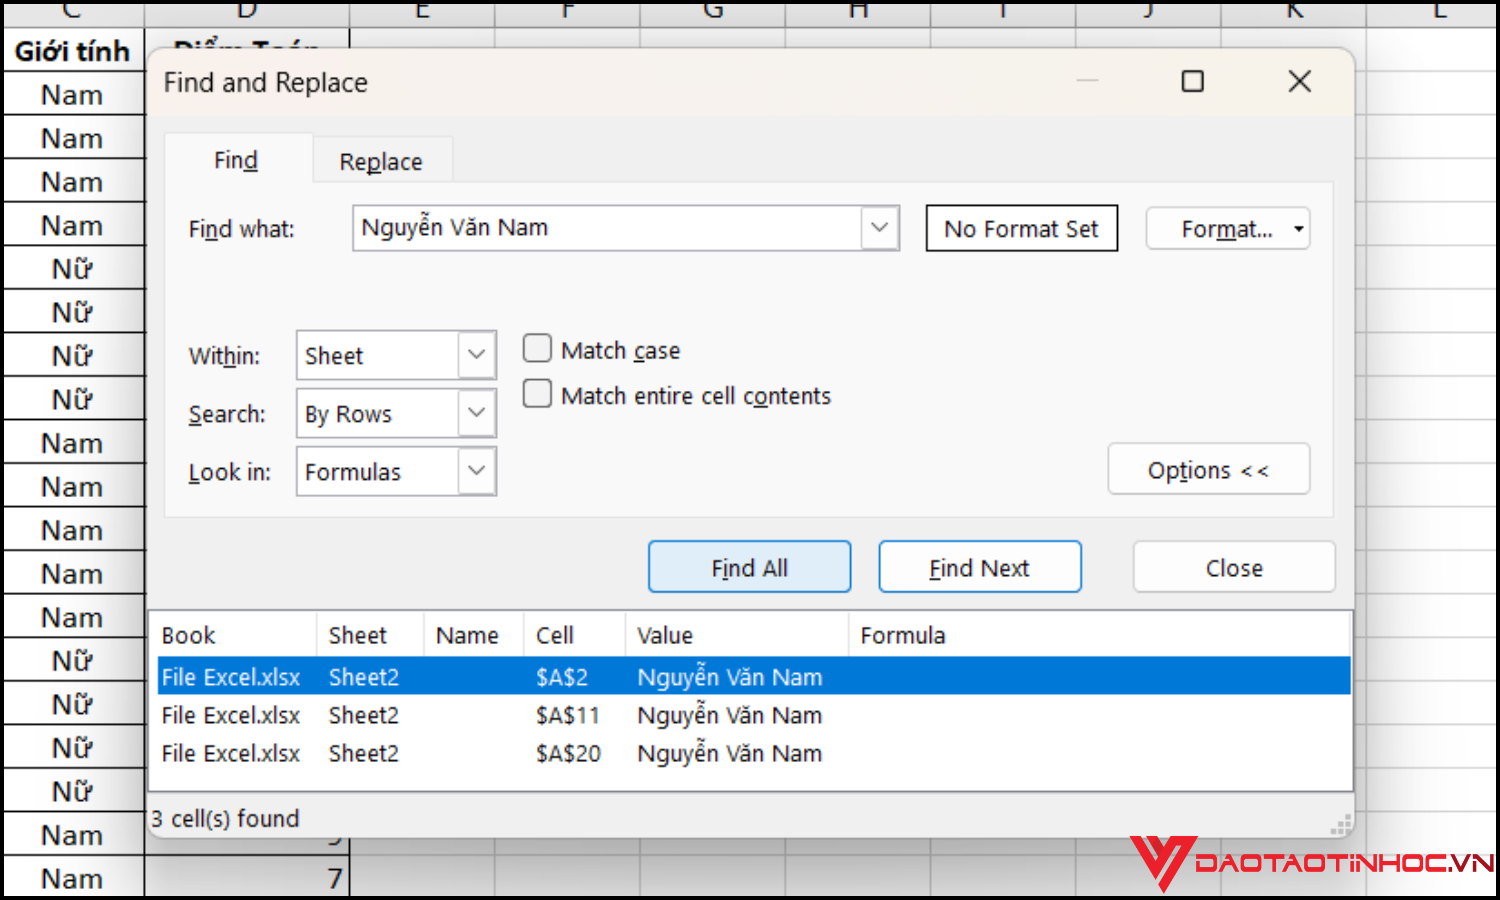This screenshot has width=1500, height=900.
Task: Click the Close button in dialog
Action: point(1233,568)
